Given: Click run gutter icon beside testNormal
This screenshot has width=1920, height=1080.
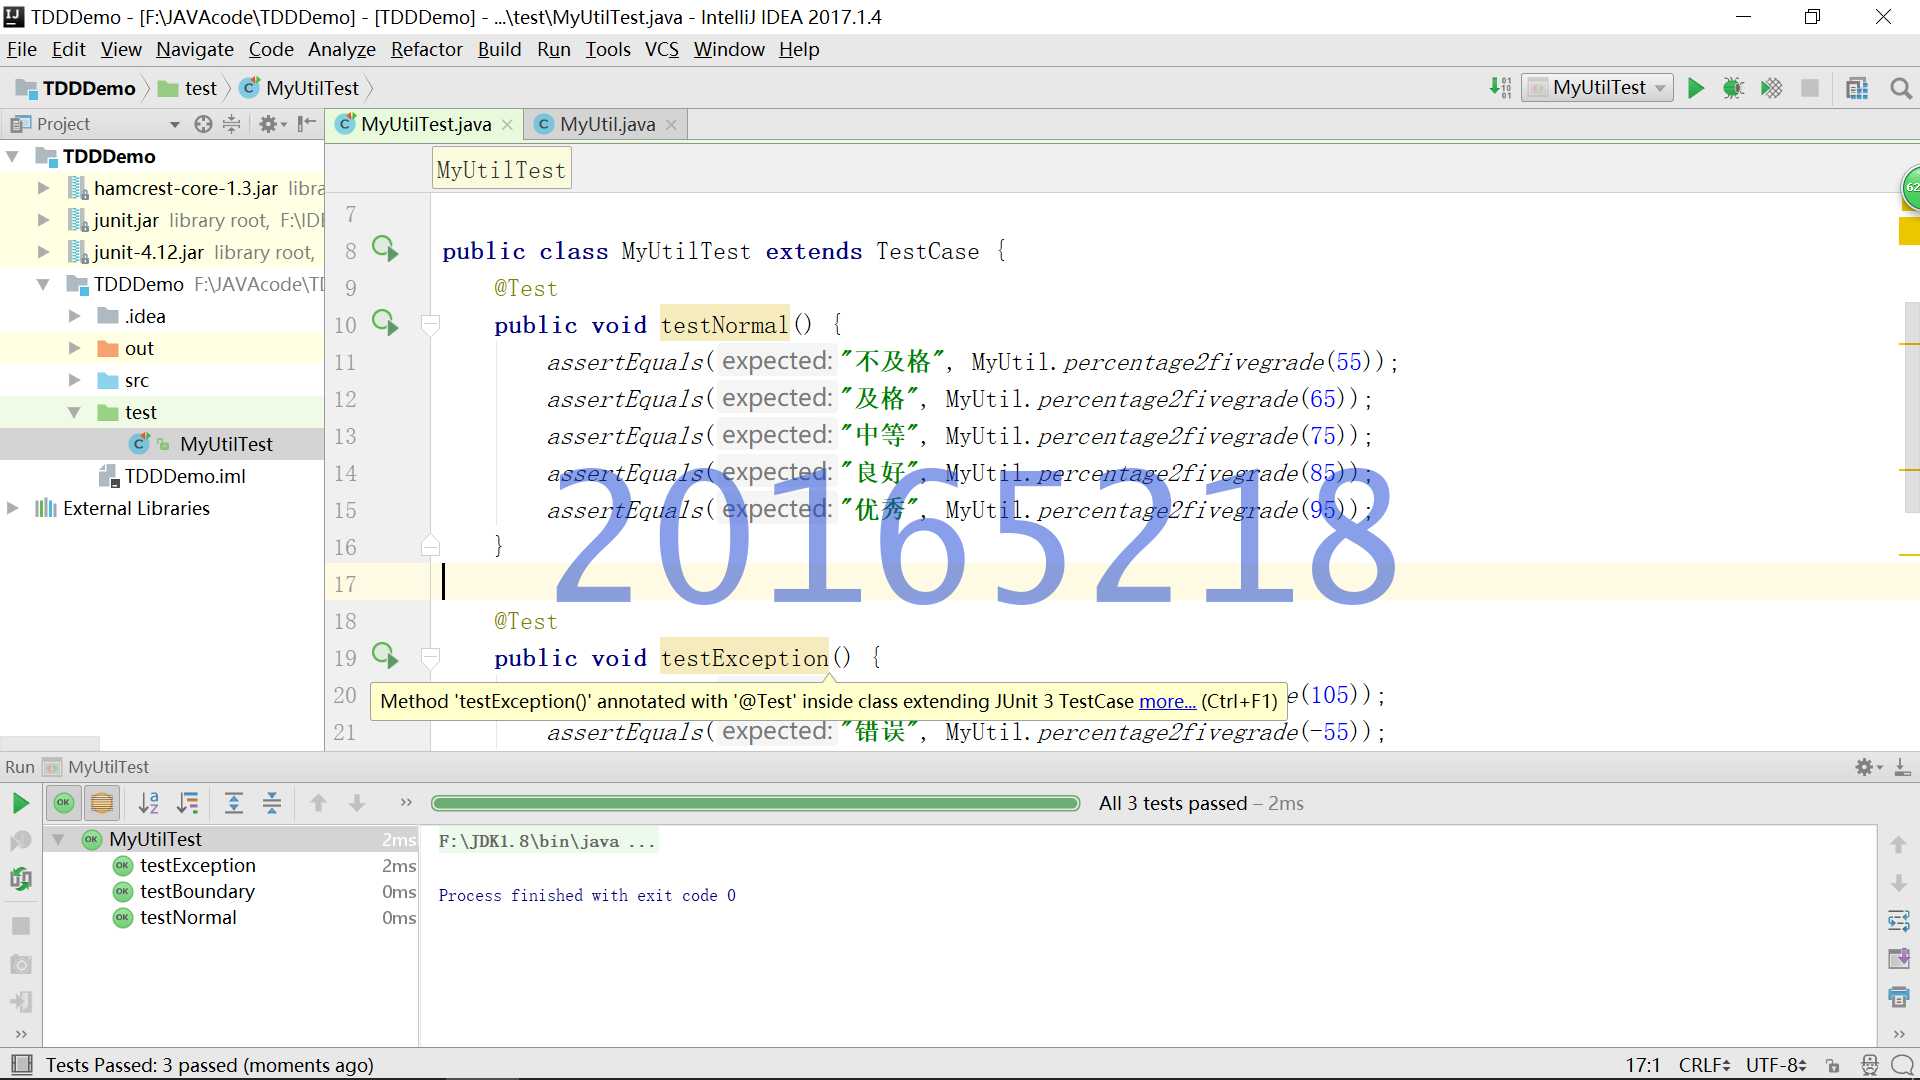Looking at the screenshot, I should tap(385, 322).
